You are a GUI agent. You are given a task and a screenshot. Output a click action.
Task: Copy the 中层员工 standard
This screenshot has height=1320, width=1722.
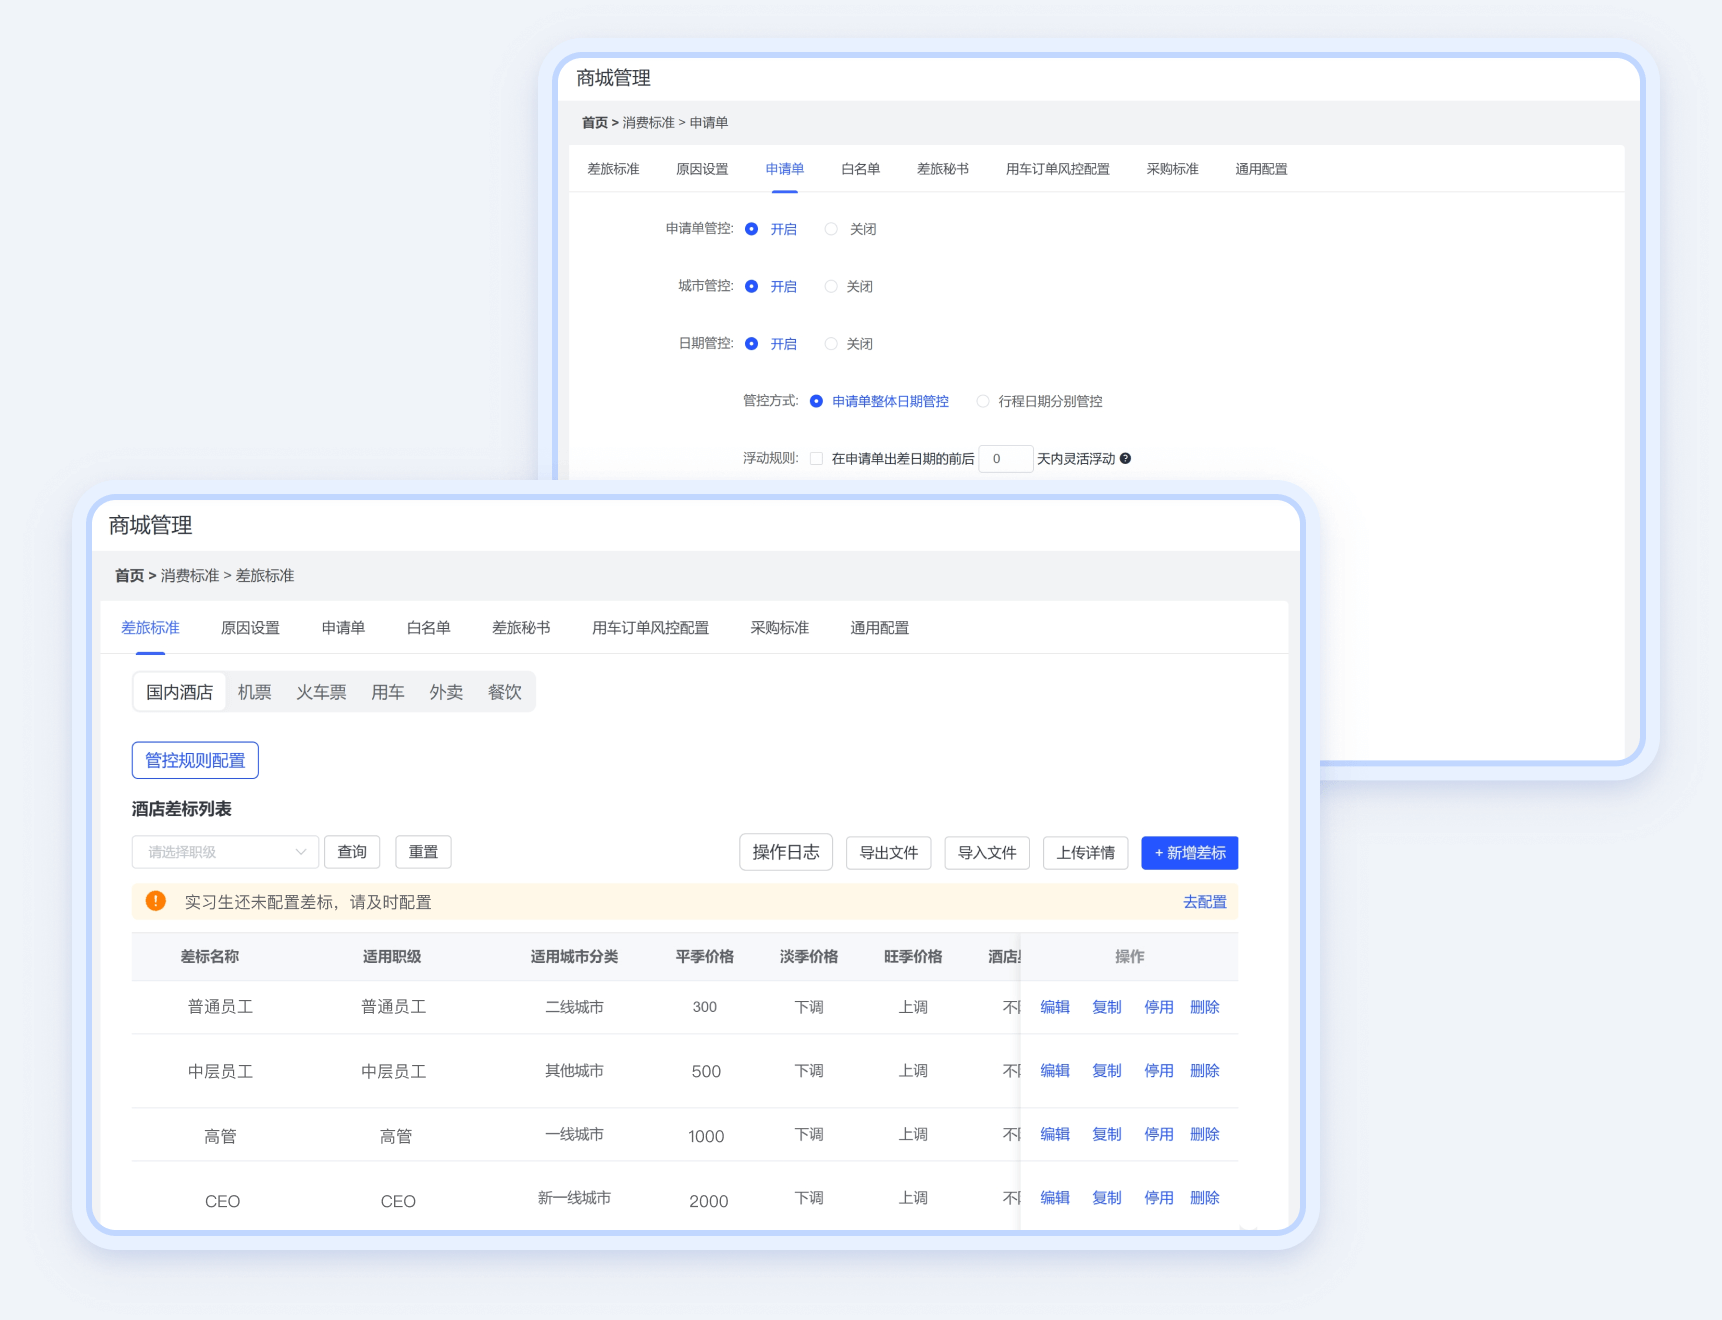click(x=1106, y=1071)
